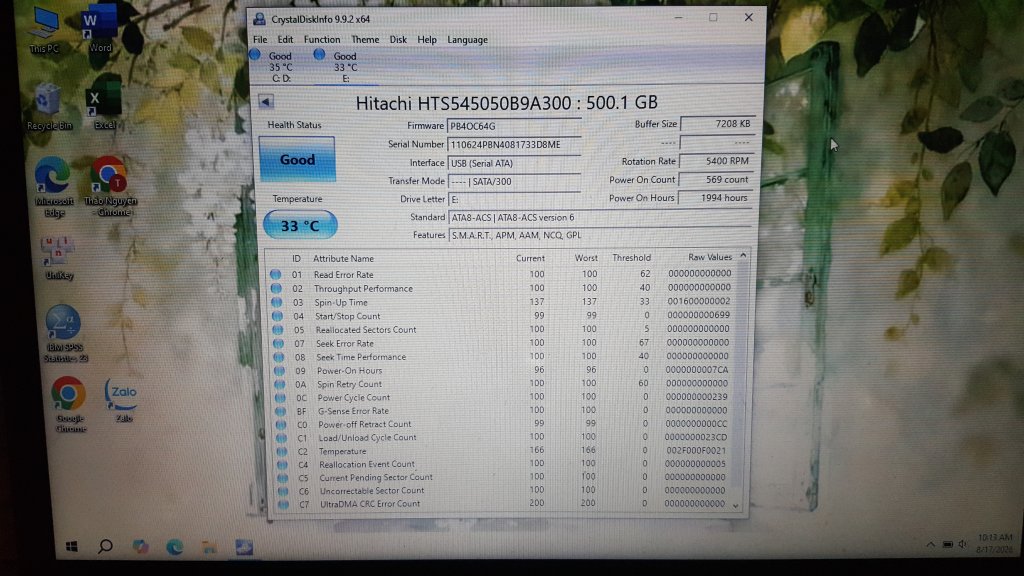Viewport: 1024px width, 576px height.
Task: Open the Recycle Bin desktop icon
Action: 49,108
